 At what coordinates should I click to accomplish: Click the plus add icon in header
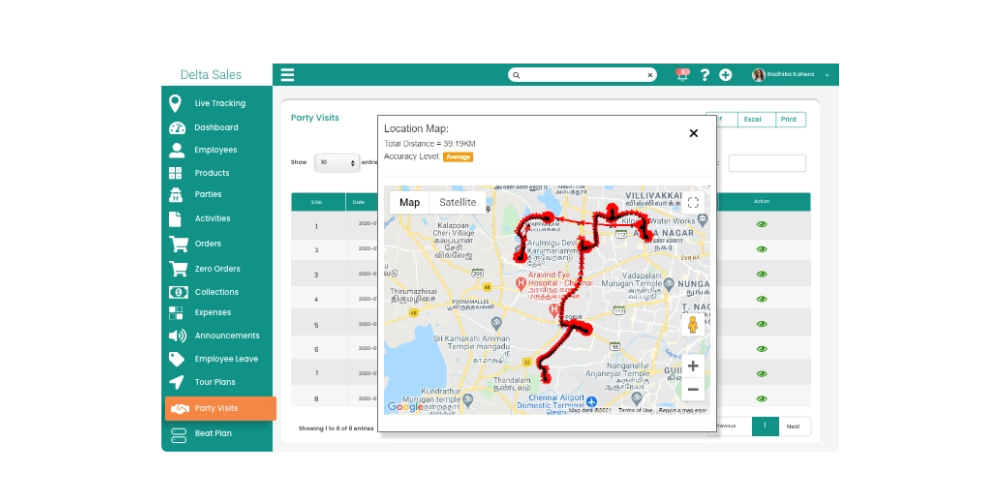[726, 75]
